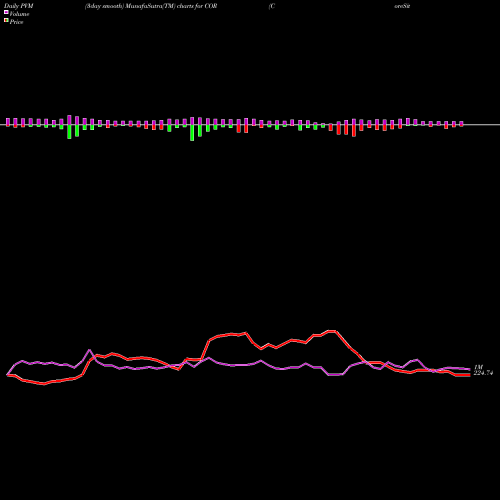Click the Volume legend color swatch
The width and height of the screenshot is (500, 500).
[x=6, y=12]
